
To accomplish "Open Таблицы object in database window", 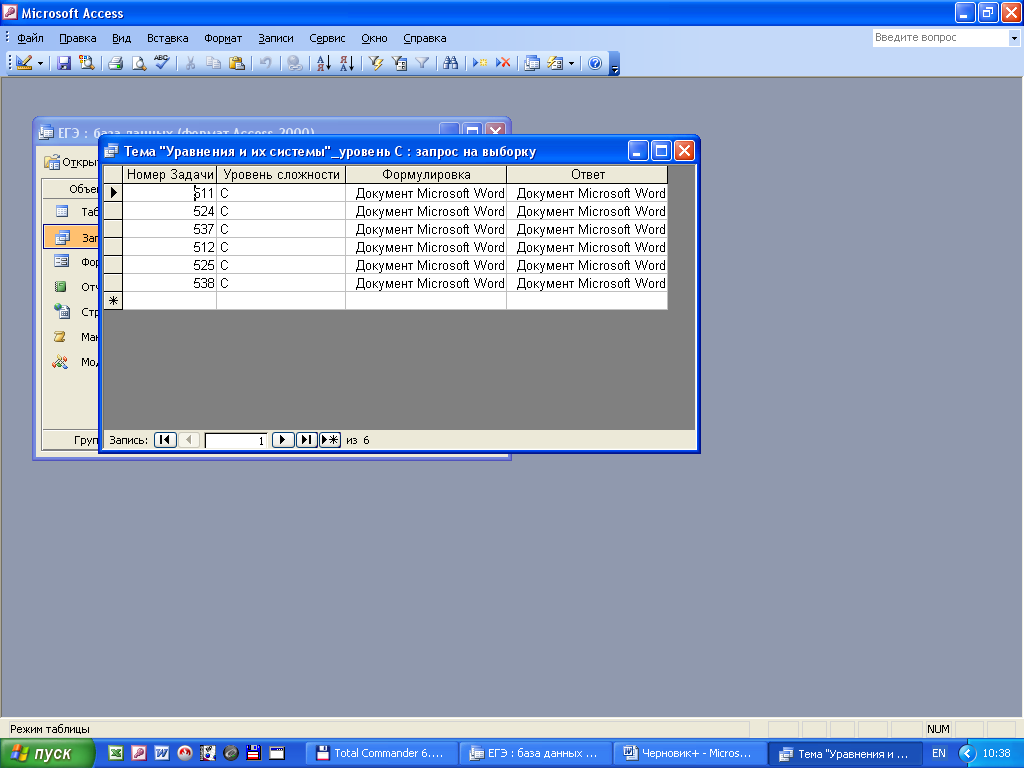I will click(x=72, y=212).
